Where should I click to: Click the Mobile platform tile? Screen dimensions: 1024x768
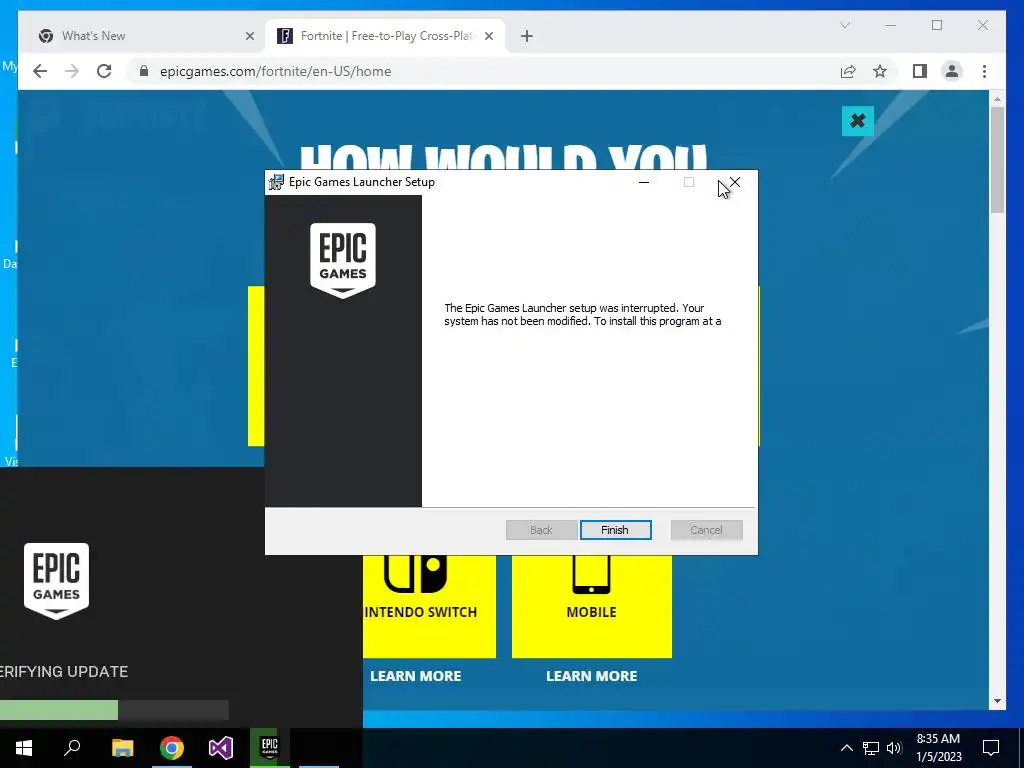[592, 605]
